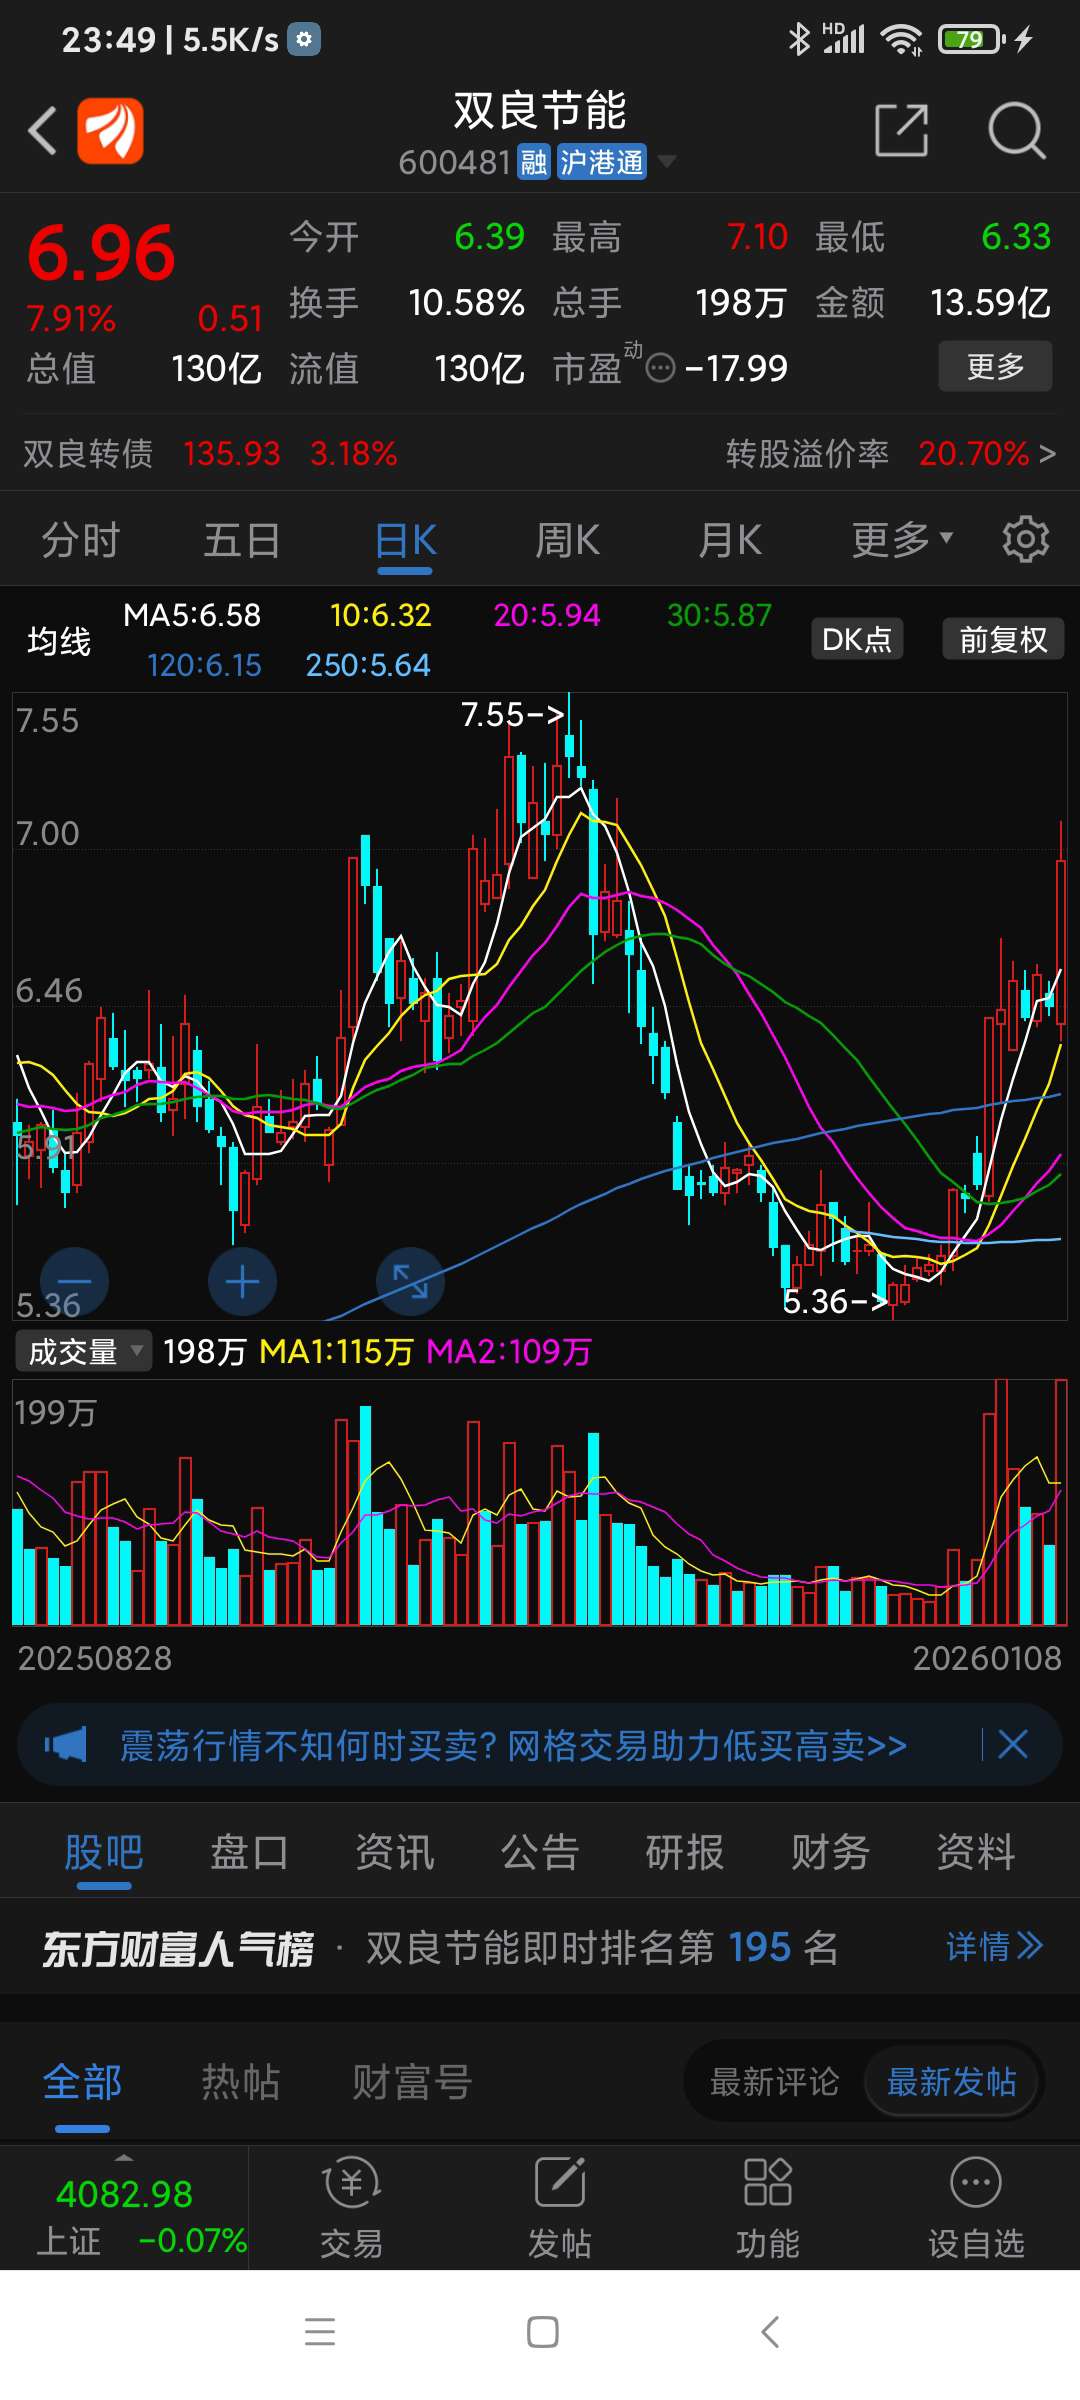Switch to 周K chart tab
Viewport: 1080px width, 2400px height.
click(x=567, y=540)
